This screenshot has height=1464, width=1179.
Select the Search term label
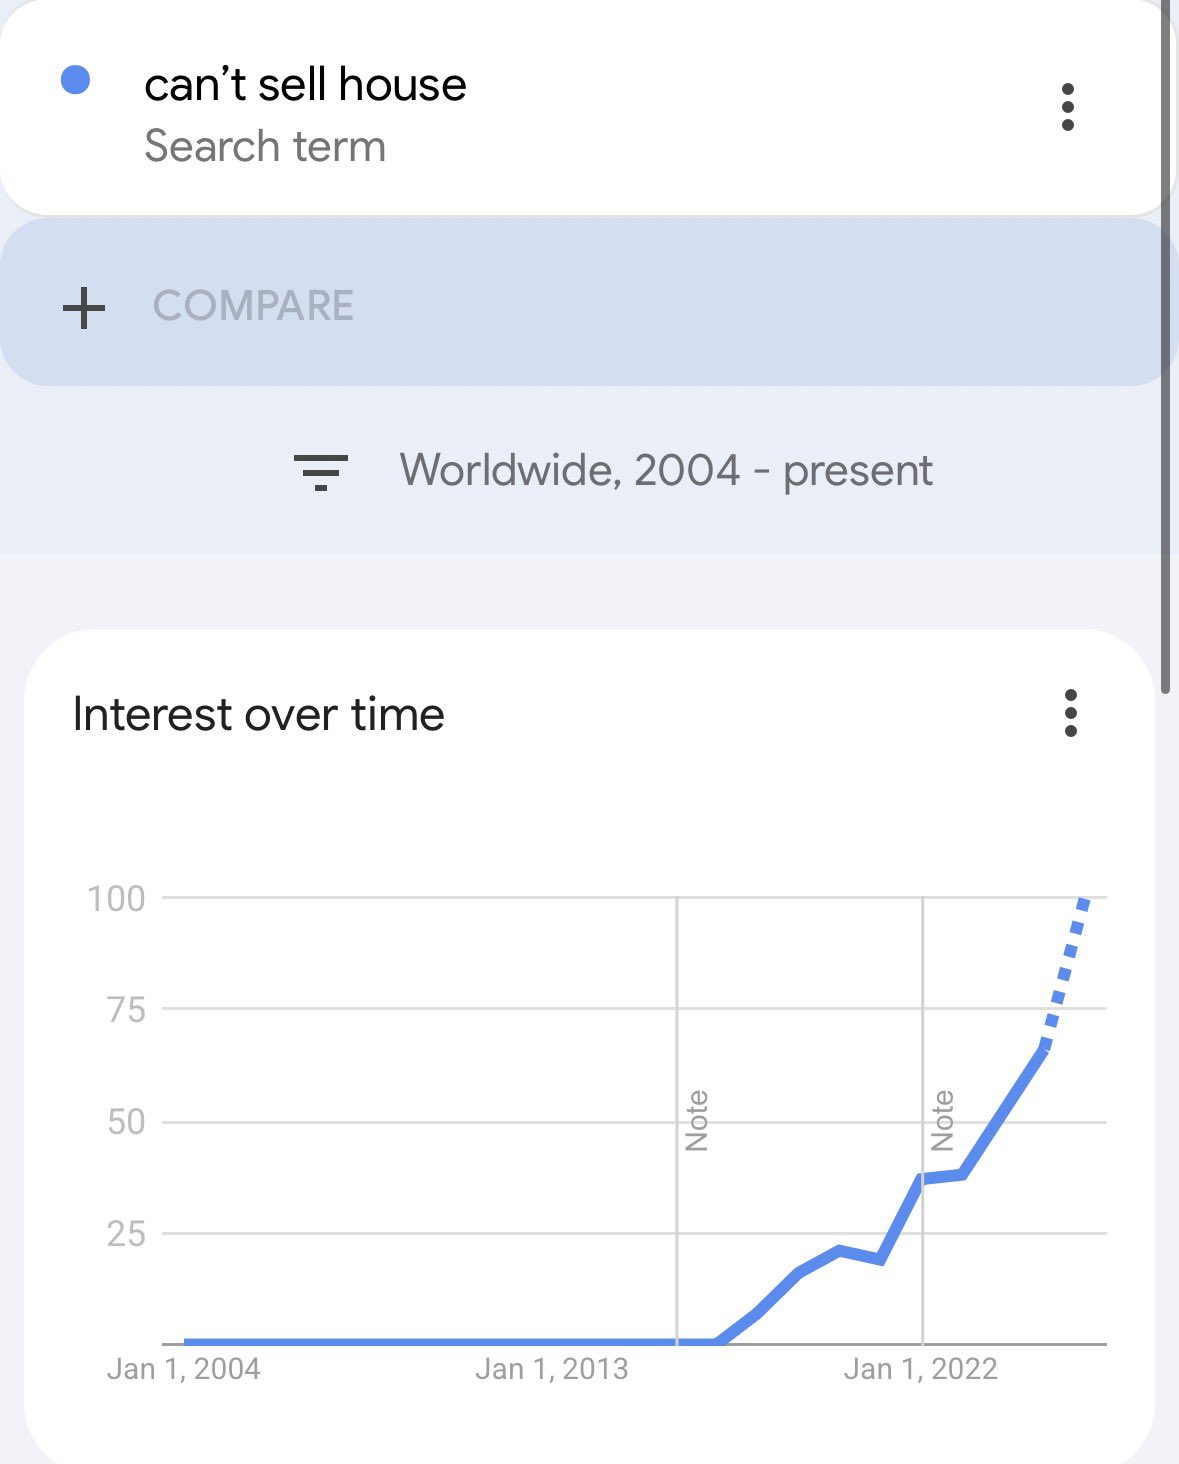click(x=265, y=146)
